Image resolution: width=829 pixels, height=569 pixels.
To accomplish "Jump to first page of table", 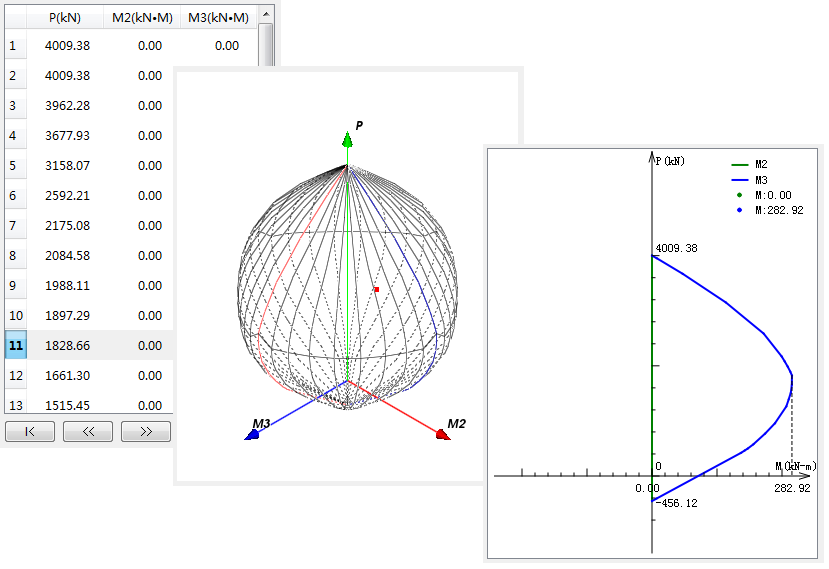I will coord(30,432).
